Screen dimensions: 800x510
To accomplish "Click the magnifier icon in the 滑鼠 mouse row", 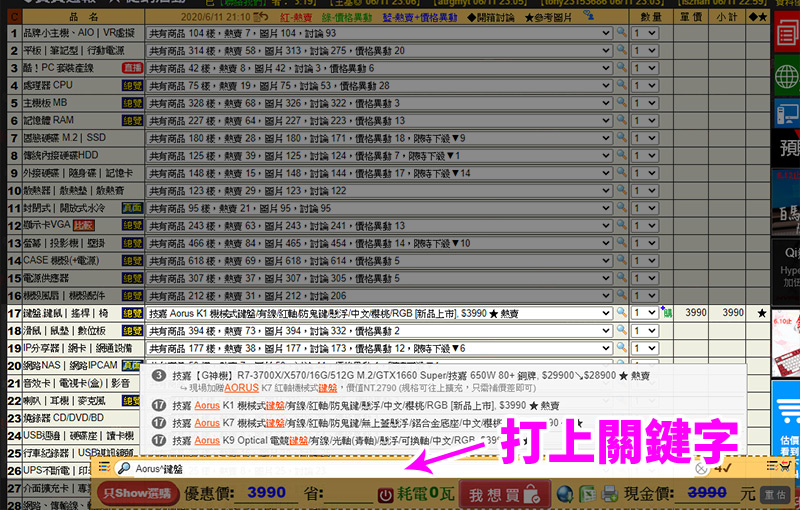I will (x=621, y=330).
